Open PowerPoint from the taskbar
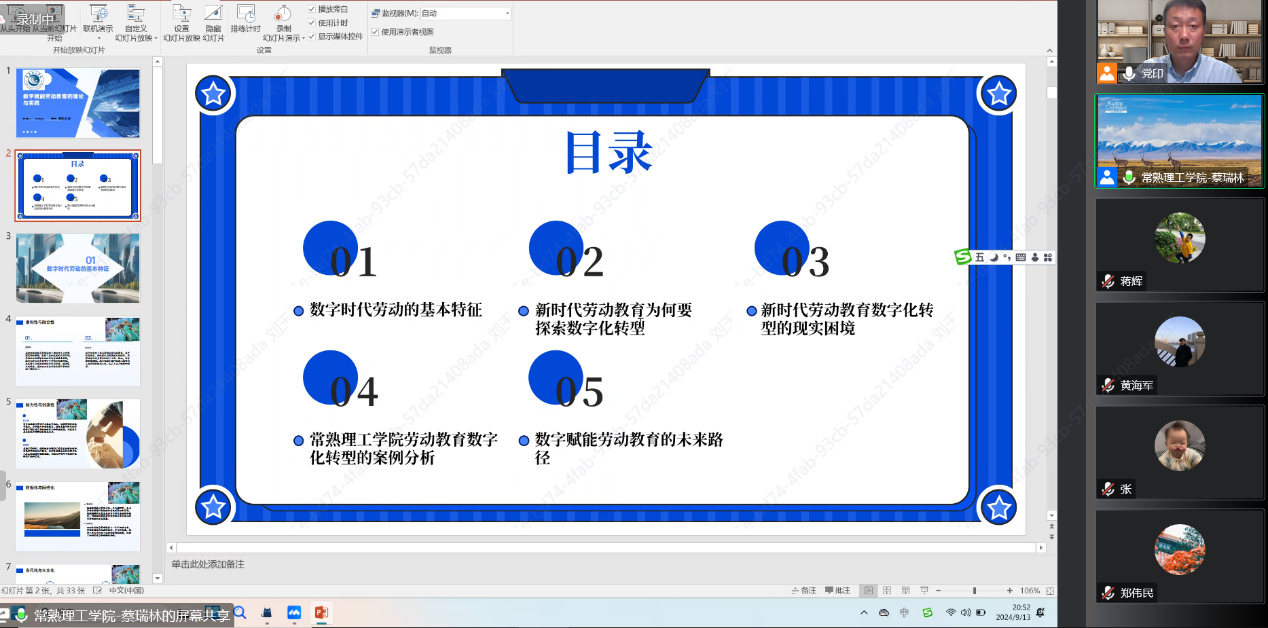The width and height of the screenshot is (1268, 628). (x=322, y=612)
